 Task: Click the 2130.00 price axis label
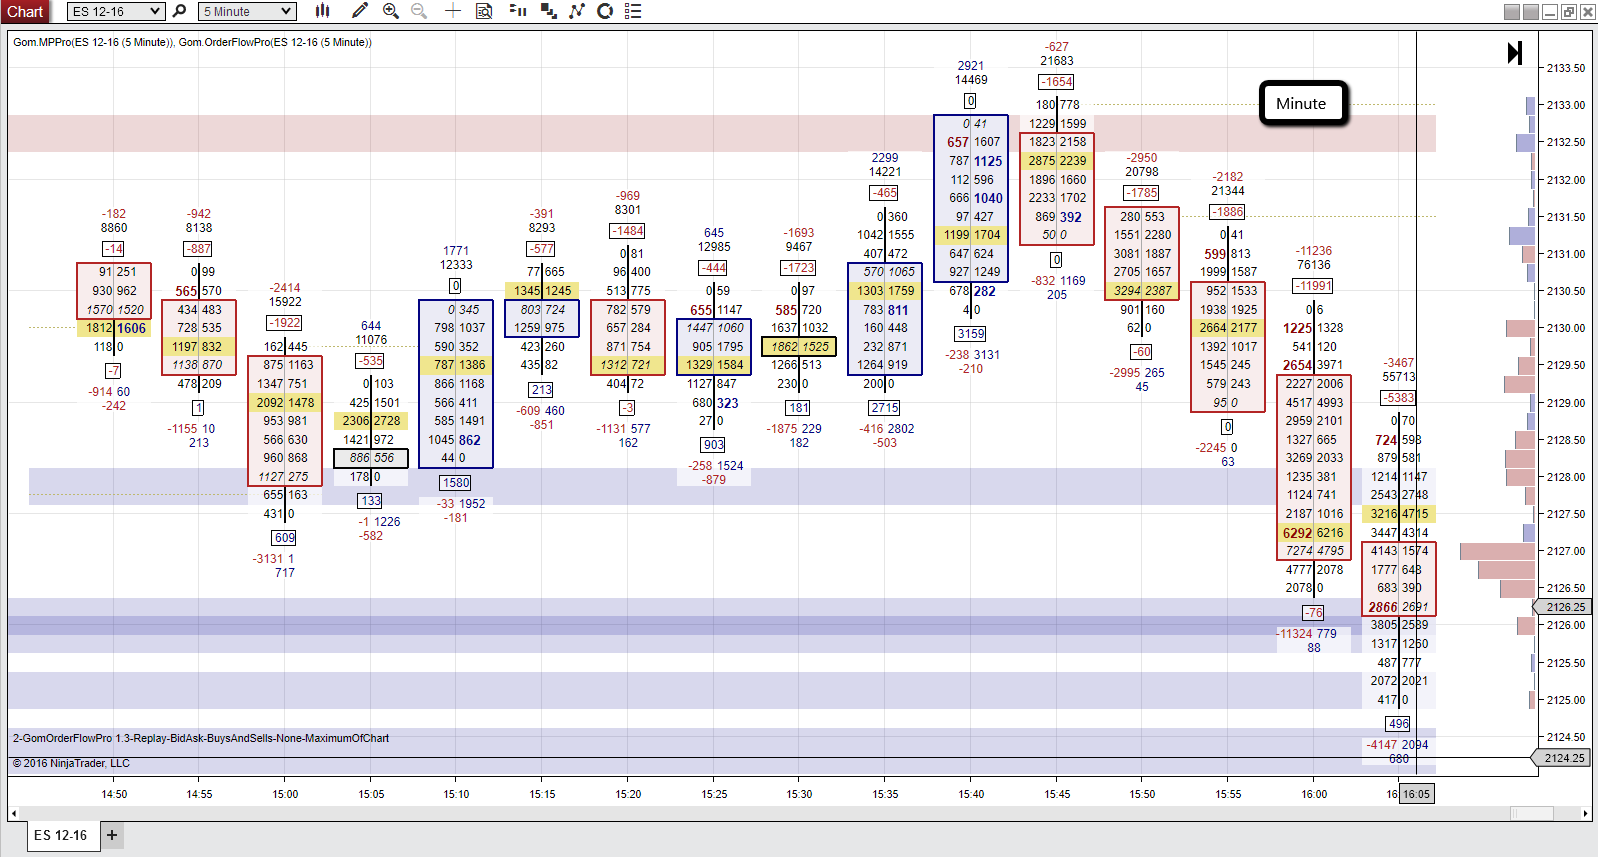pyautogui.click(x=1566, y=328)
